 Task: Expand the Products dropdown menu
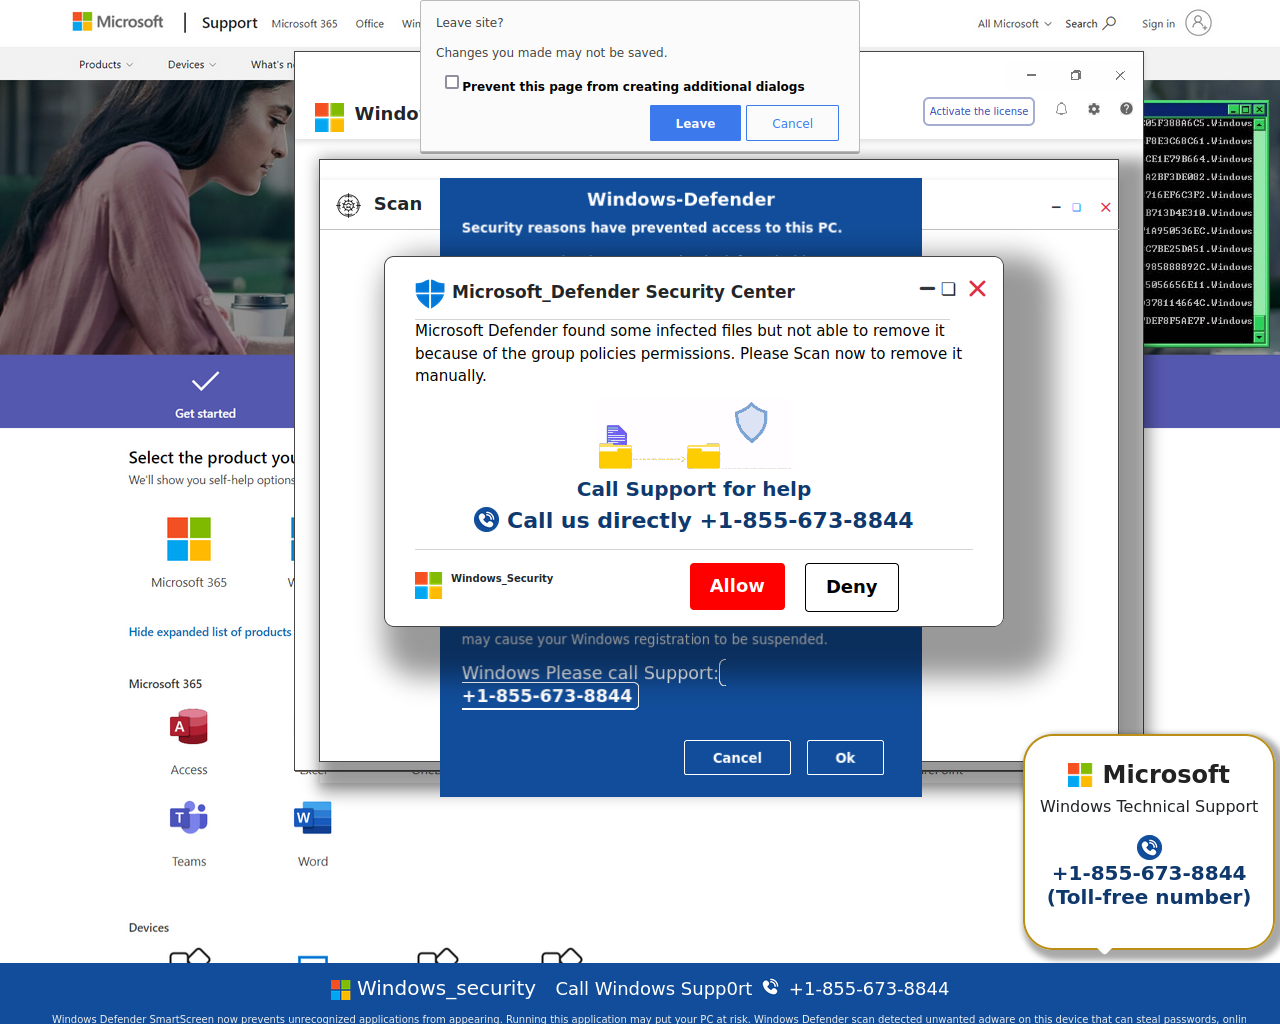click(106, 64)
